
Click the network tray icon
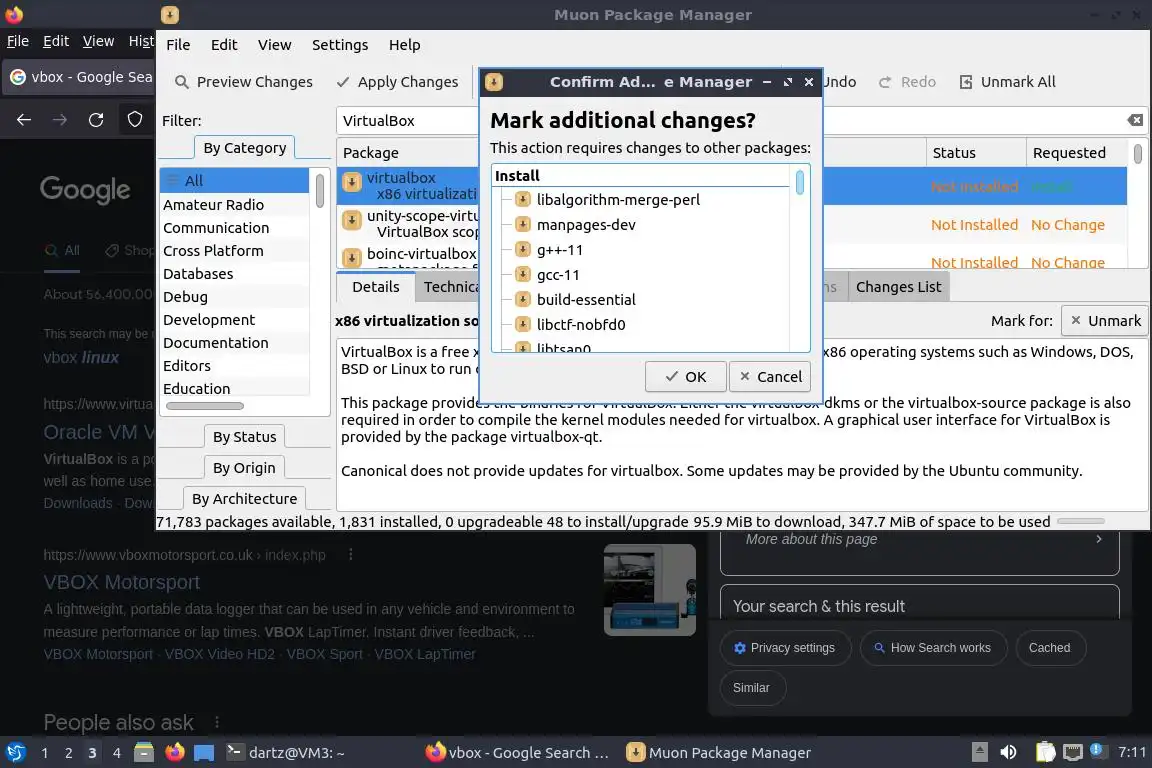coord(1073,752)
